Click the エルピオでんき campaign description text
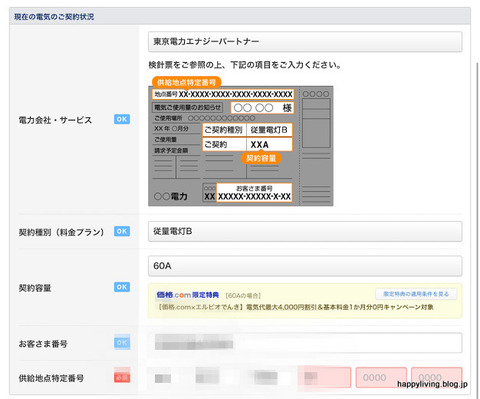Image resolution: width=480 pixels, height=399 pixels. pos(295,307)
